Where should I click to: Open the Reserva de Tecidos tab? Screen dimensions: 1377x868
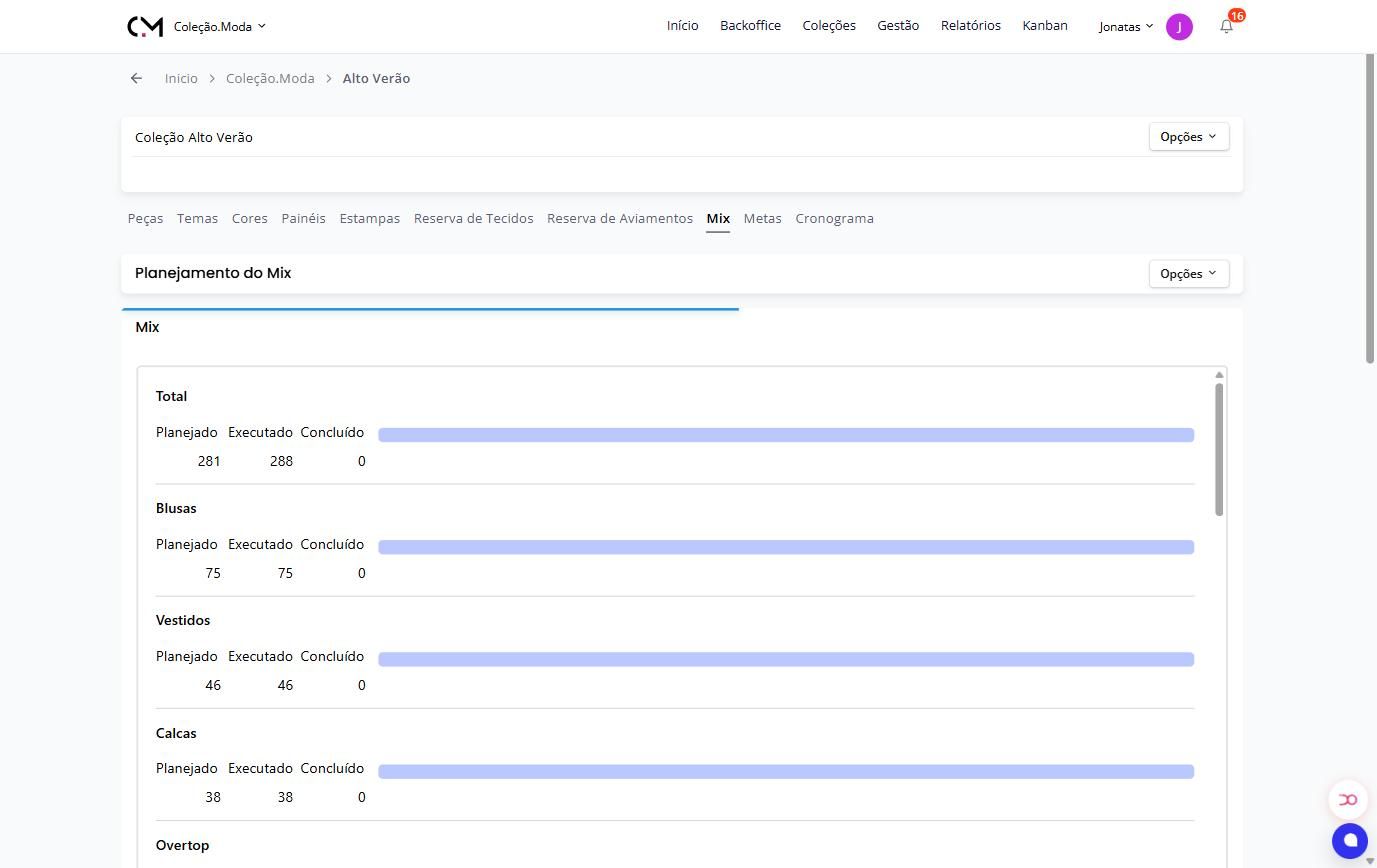point(473,219)
